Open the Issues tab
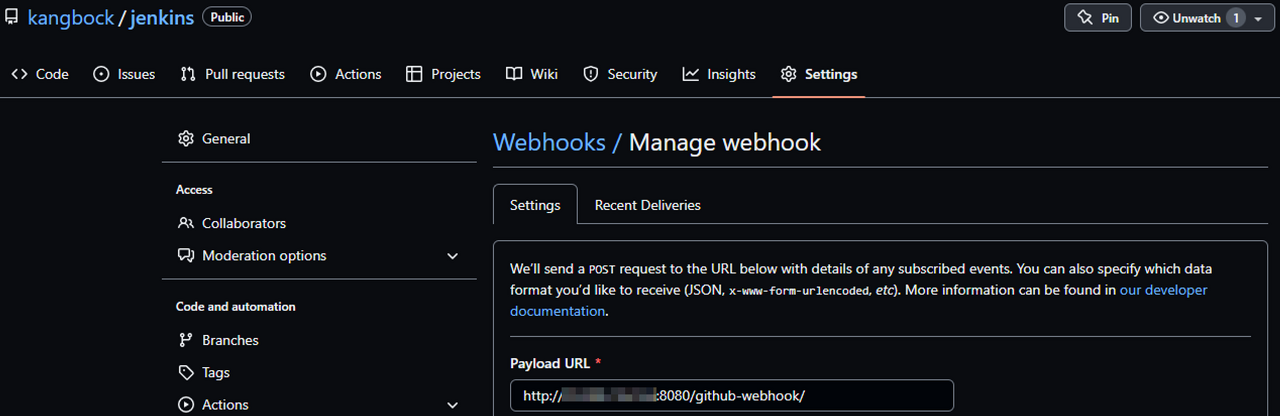1280x416 pixels. point(124,74)
